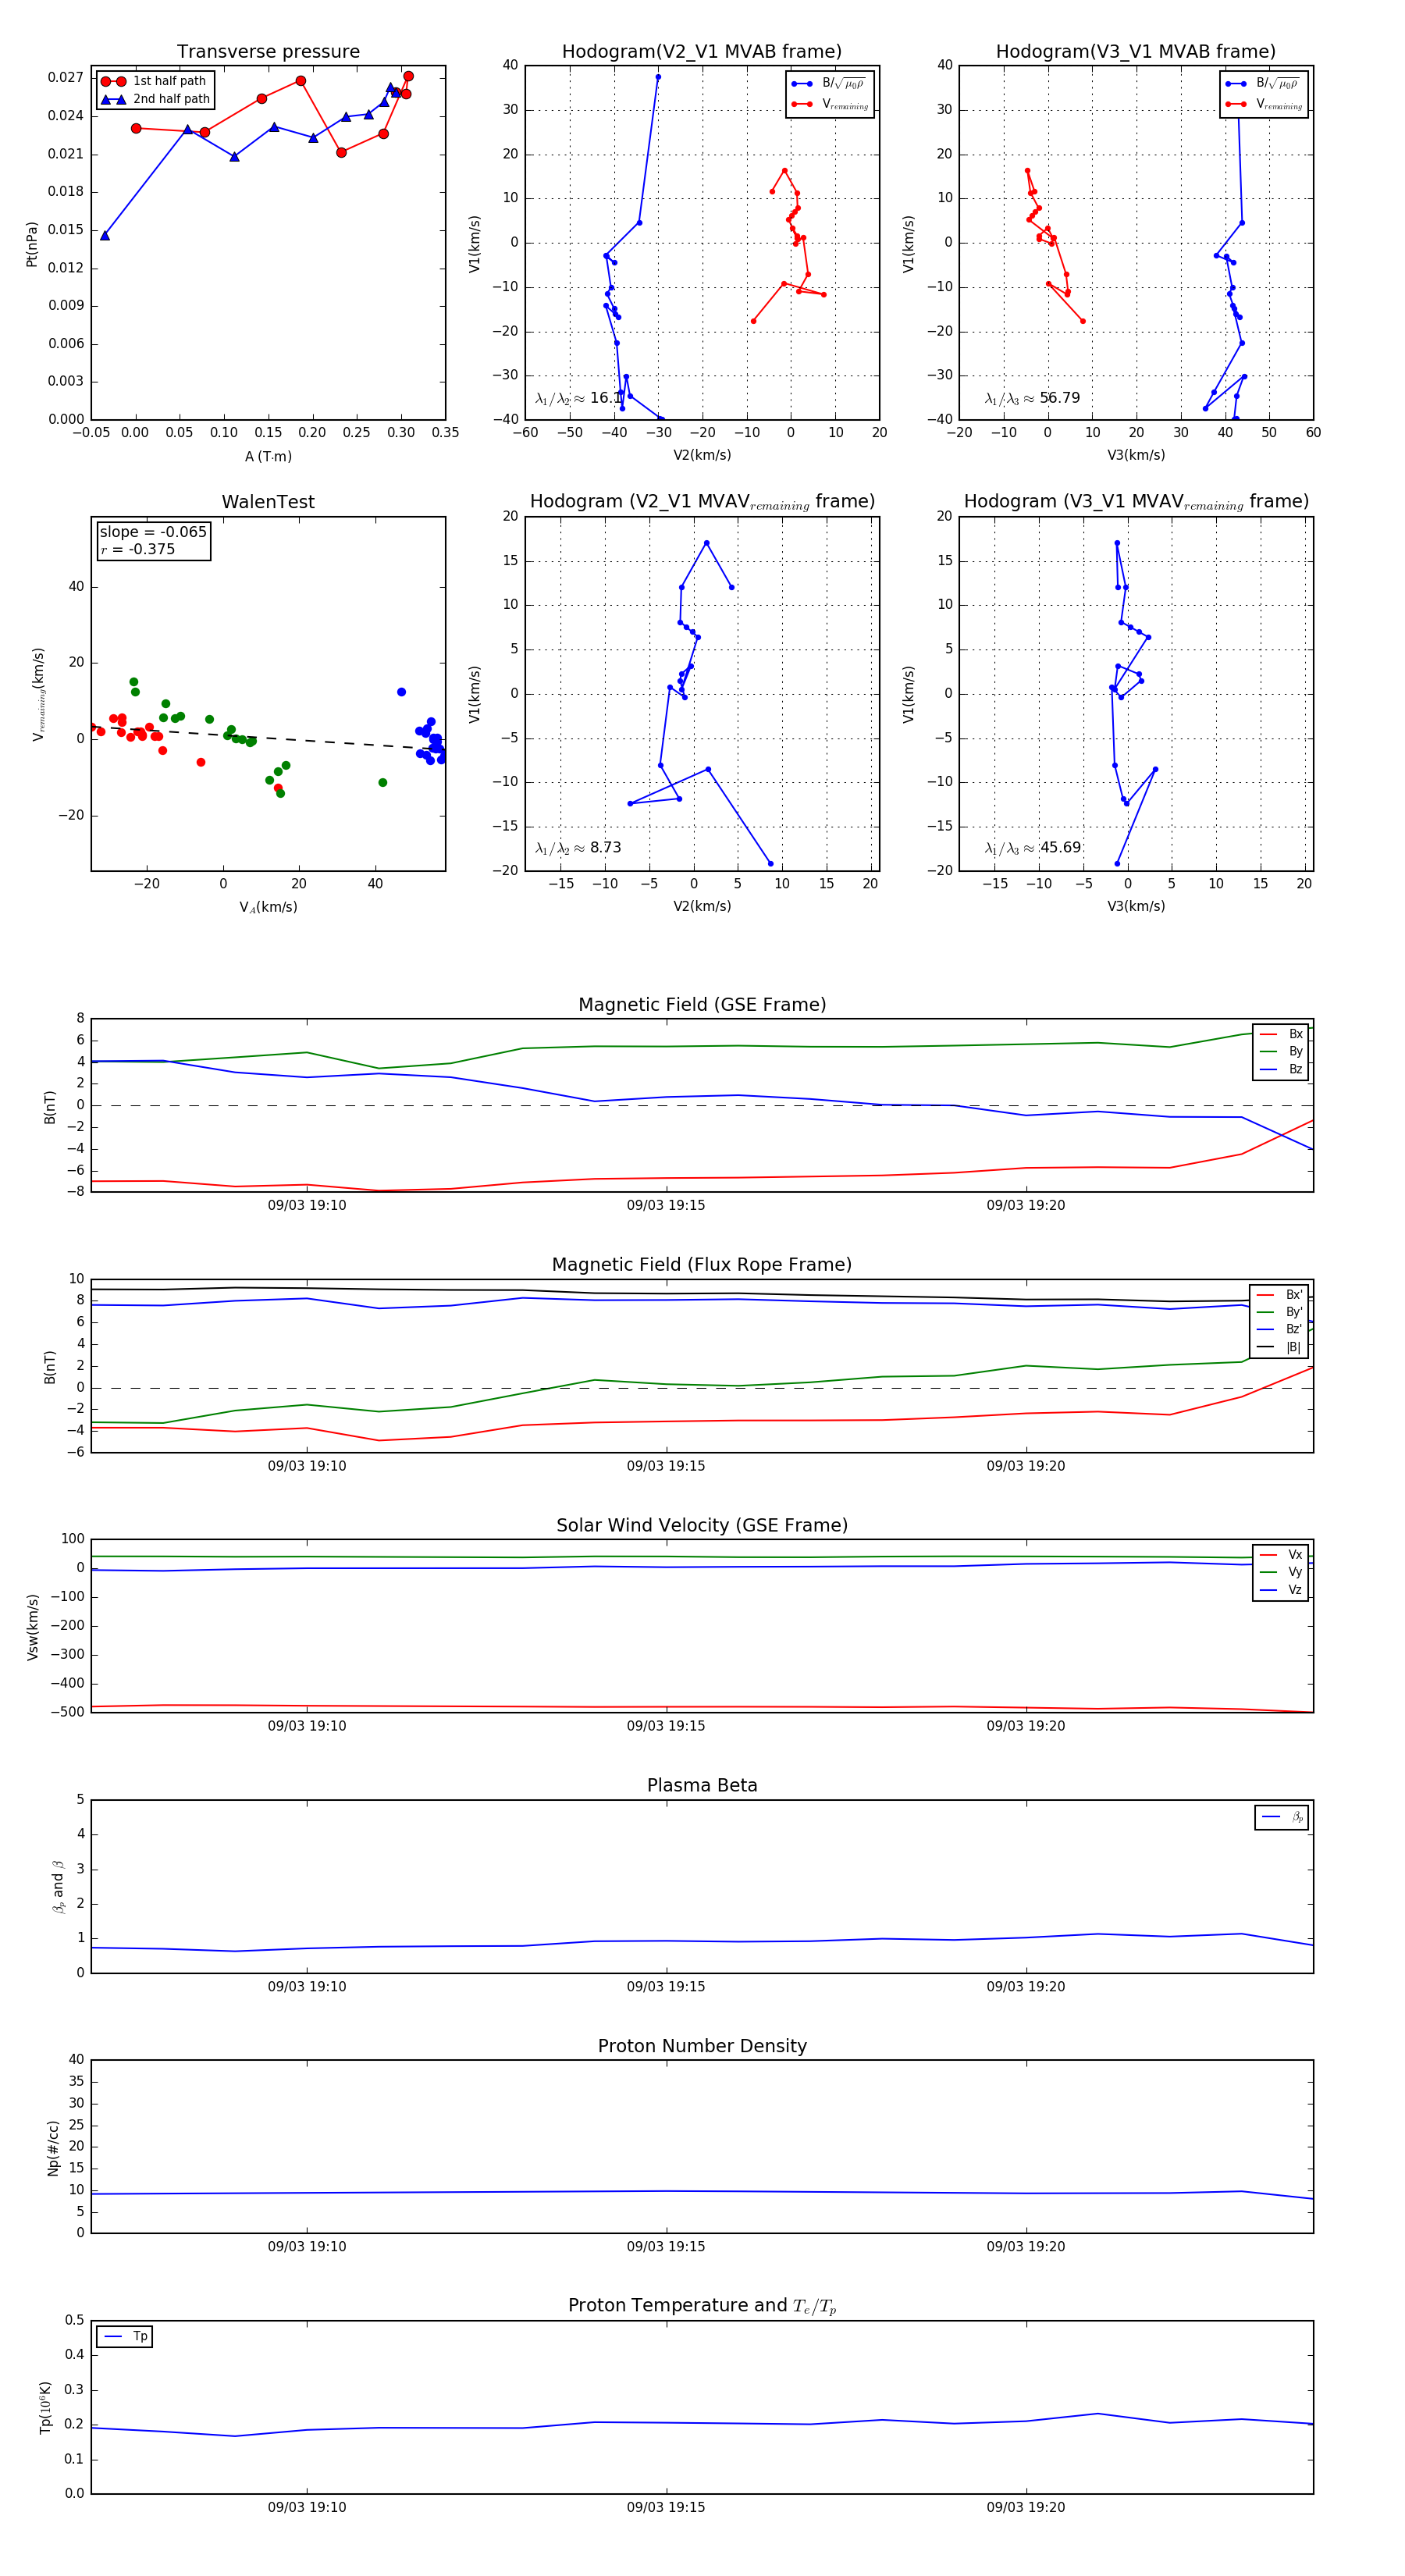
Task: Click the 'Proton Temperature and Te/Tp' title
Action: tap(702, 2305)
